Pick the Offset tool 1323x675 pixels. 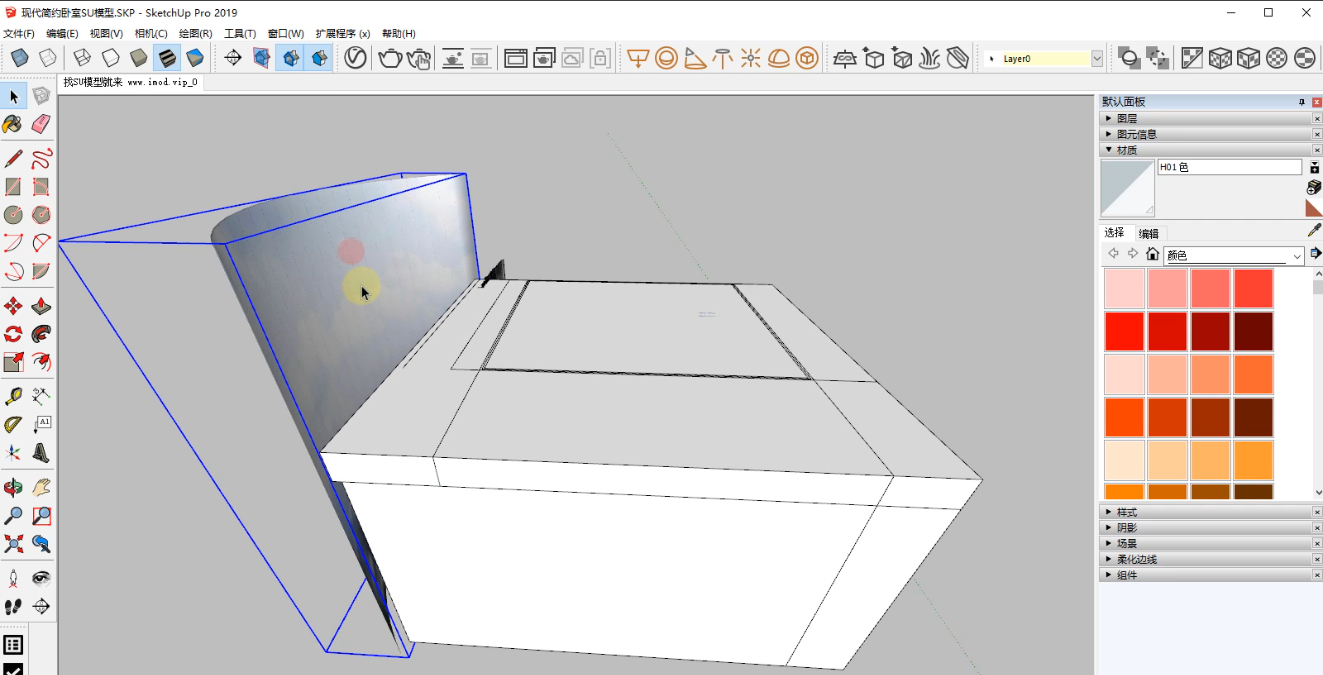[41, 362]
